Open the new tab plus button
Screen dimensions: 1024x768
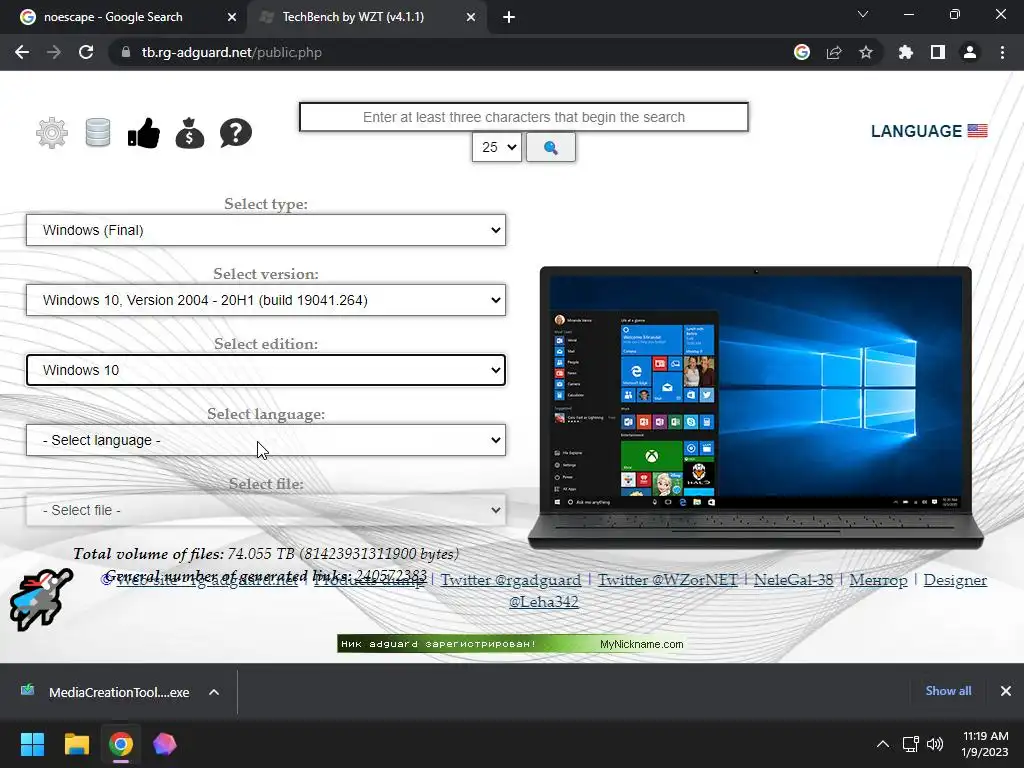coord(509,18)
